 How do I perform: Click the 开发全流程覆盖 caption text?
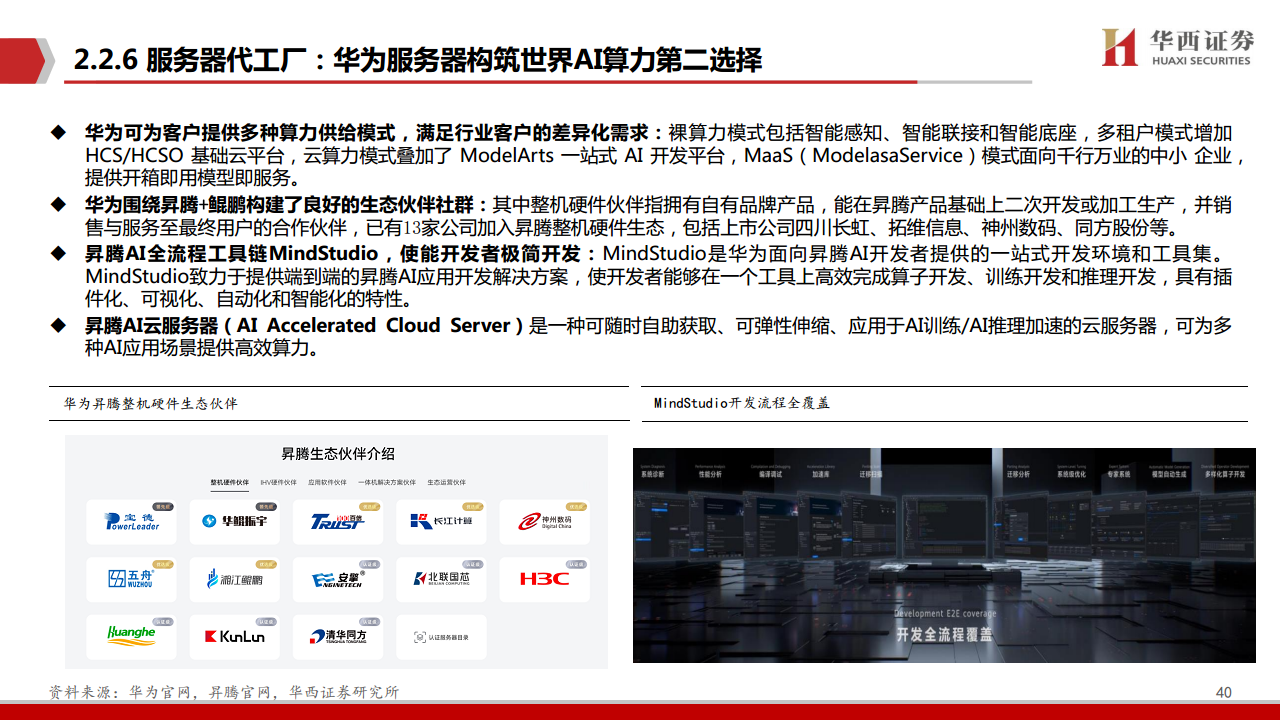coord(944,634)
